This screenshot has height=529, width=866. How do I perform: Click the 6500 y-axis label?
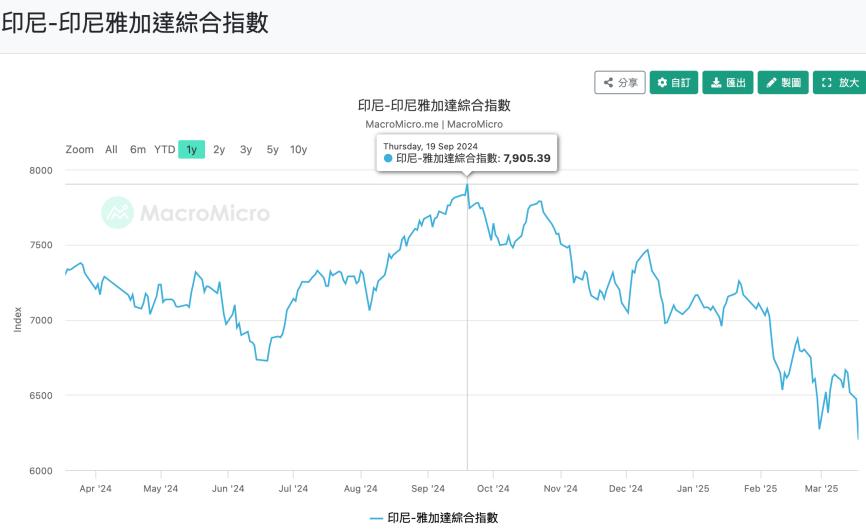click(41, 396)
